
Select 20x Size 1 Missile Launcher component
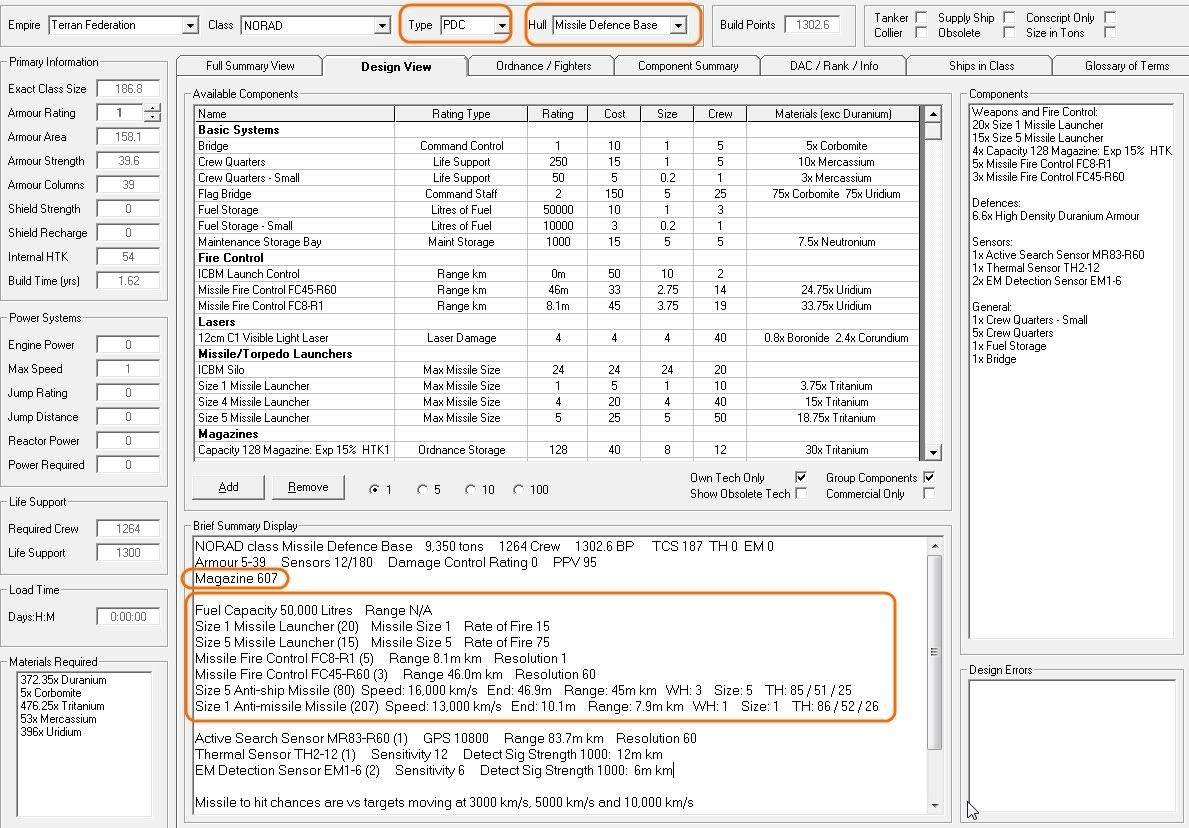click(1037, 125)
